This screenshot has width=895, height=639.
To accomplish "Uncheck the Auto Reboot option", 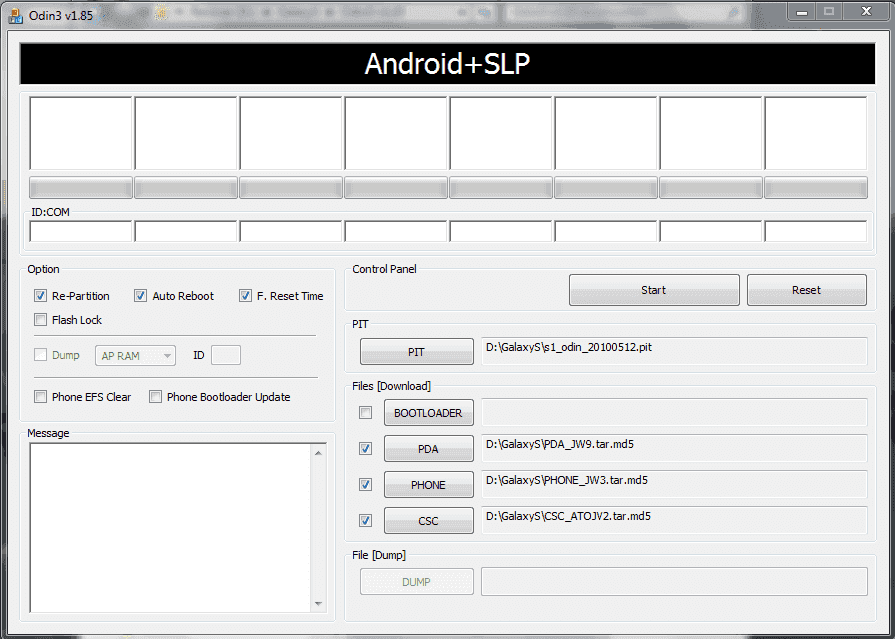I will pos(140,296).
